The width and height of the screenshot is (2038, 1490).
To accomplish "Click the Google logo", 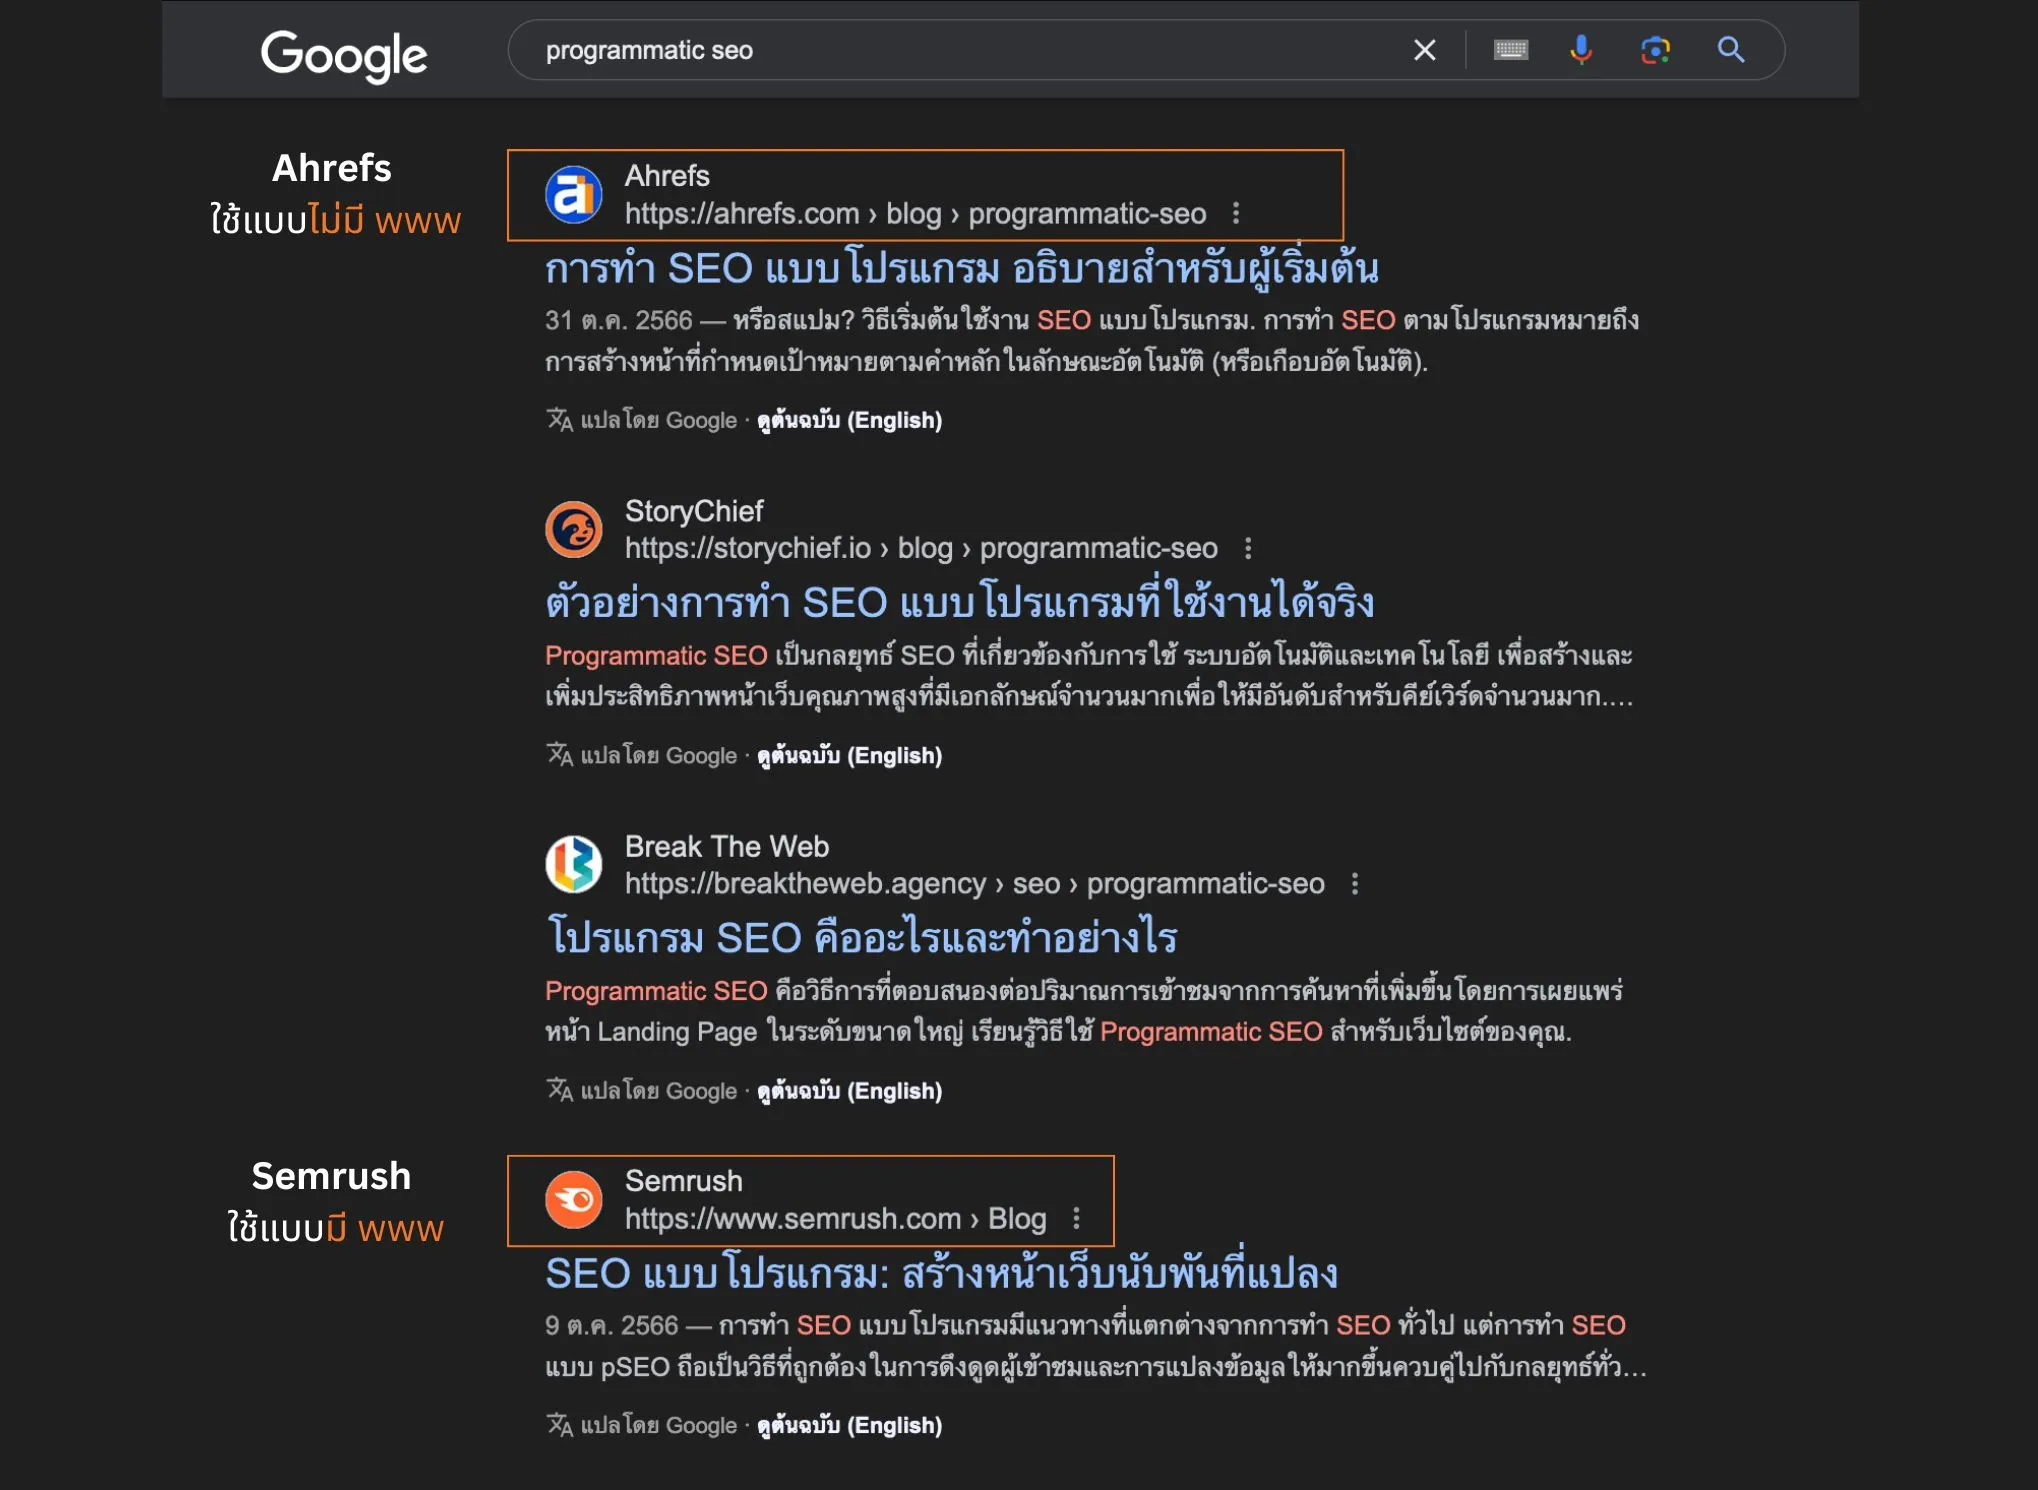I will click(x=344, y=55).
